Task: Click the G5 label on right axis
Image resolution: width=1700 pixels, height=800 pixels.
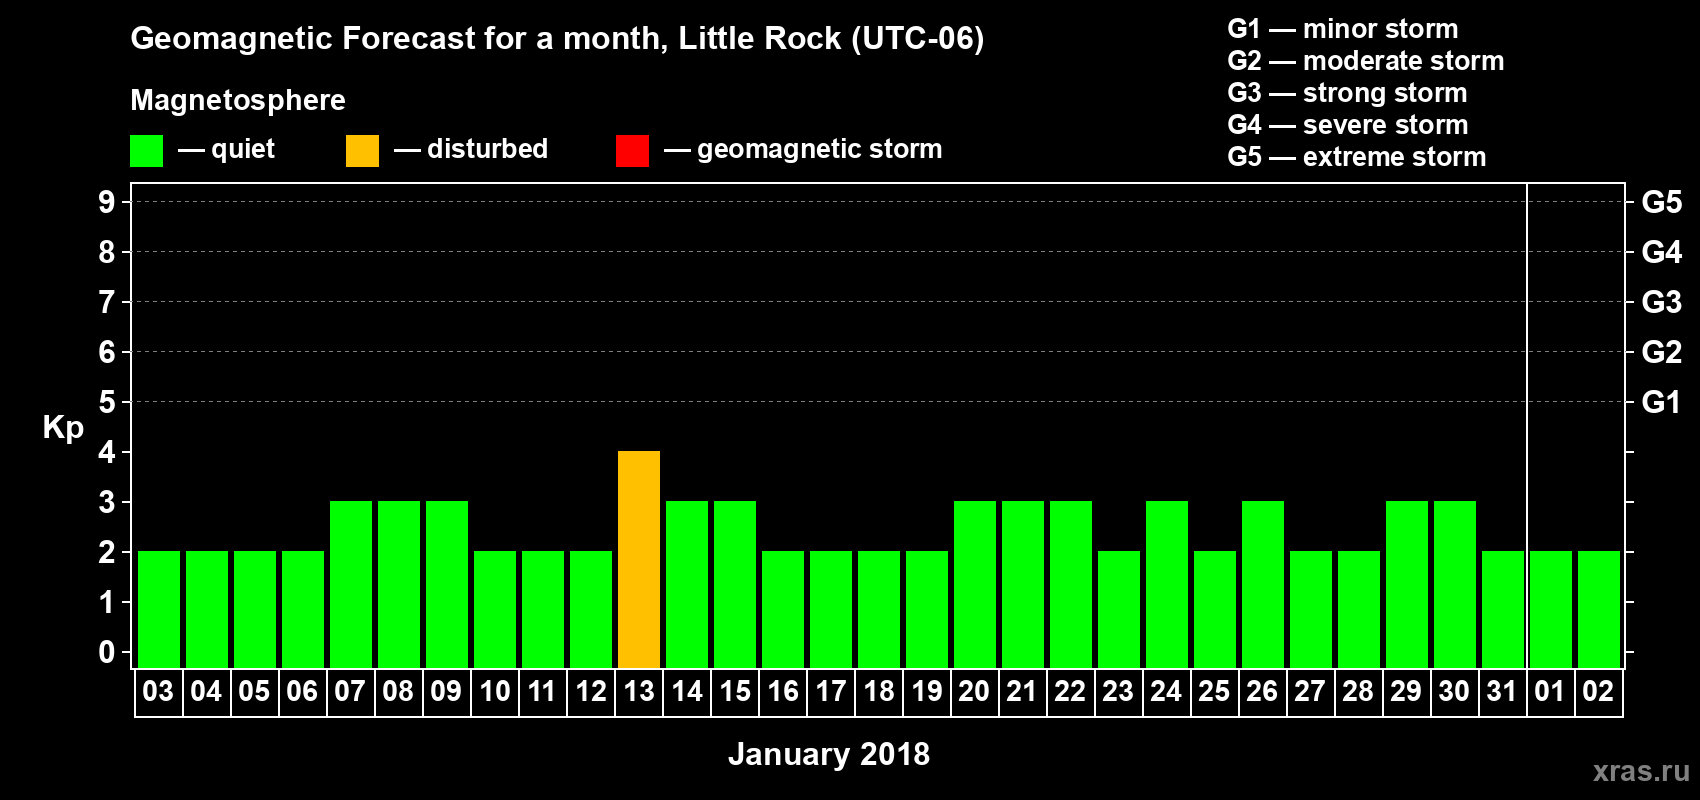Action: [1661, 202]
